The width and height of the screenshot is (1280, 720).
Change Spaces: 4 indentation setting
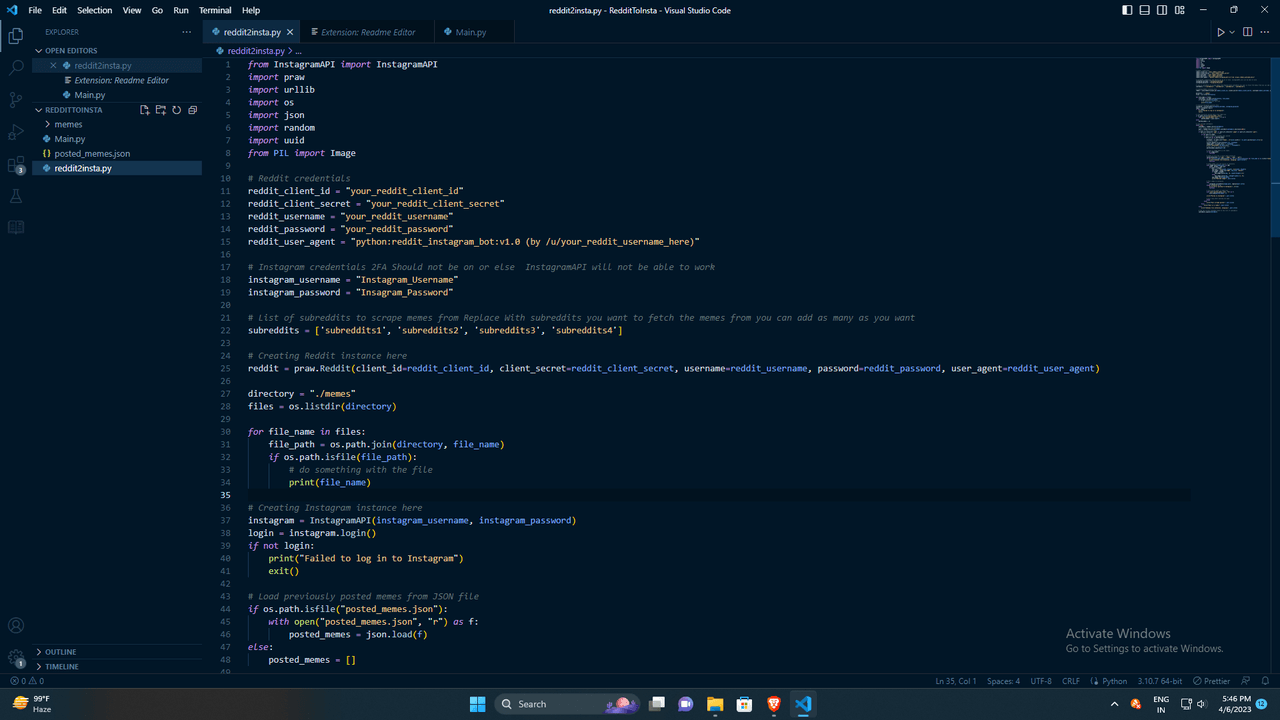click(x=1003, y=681)
